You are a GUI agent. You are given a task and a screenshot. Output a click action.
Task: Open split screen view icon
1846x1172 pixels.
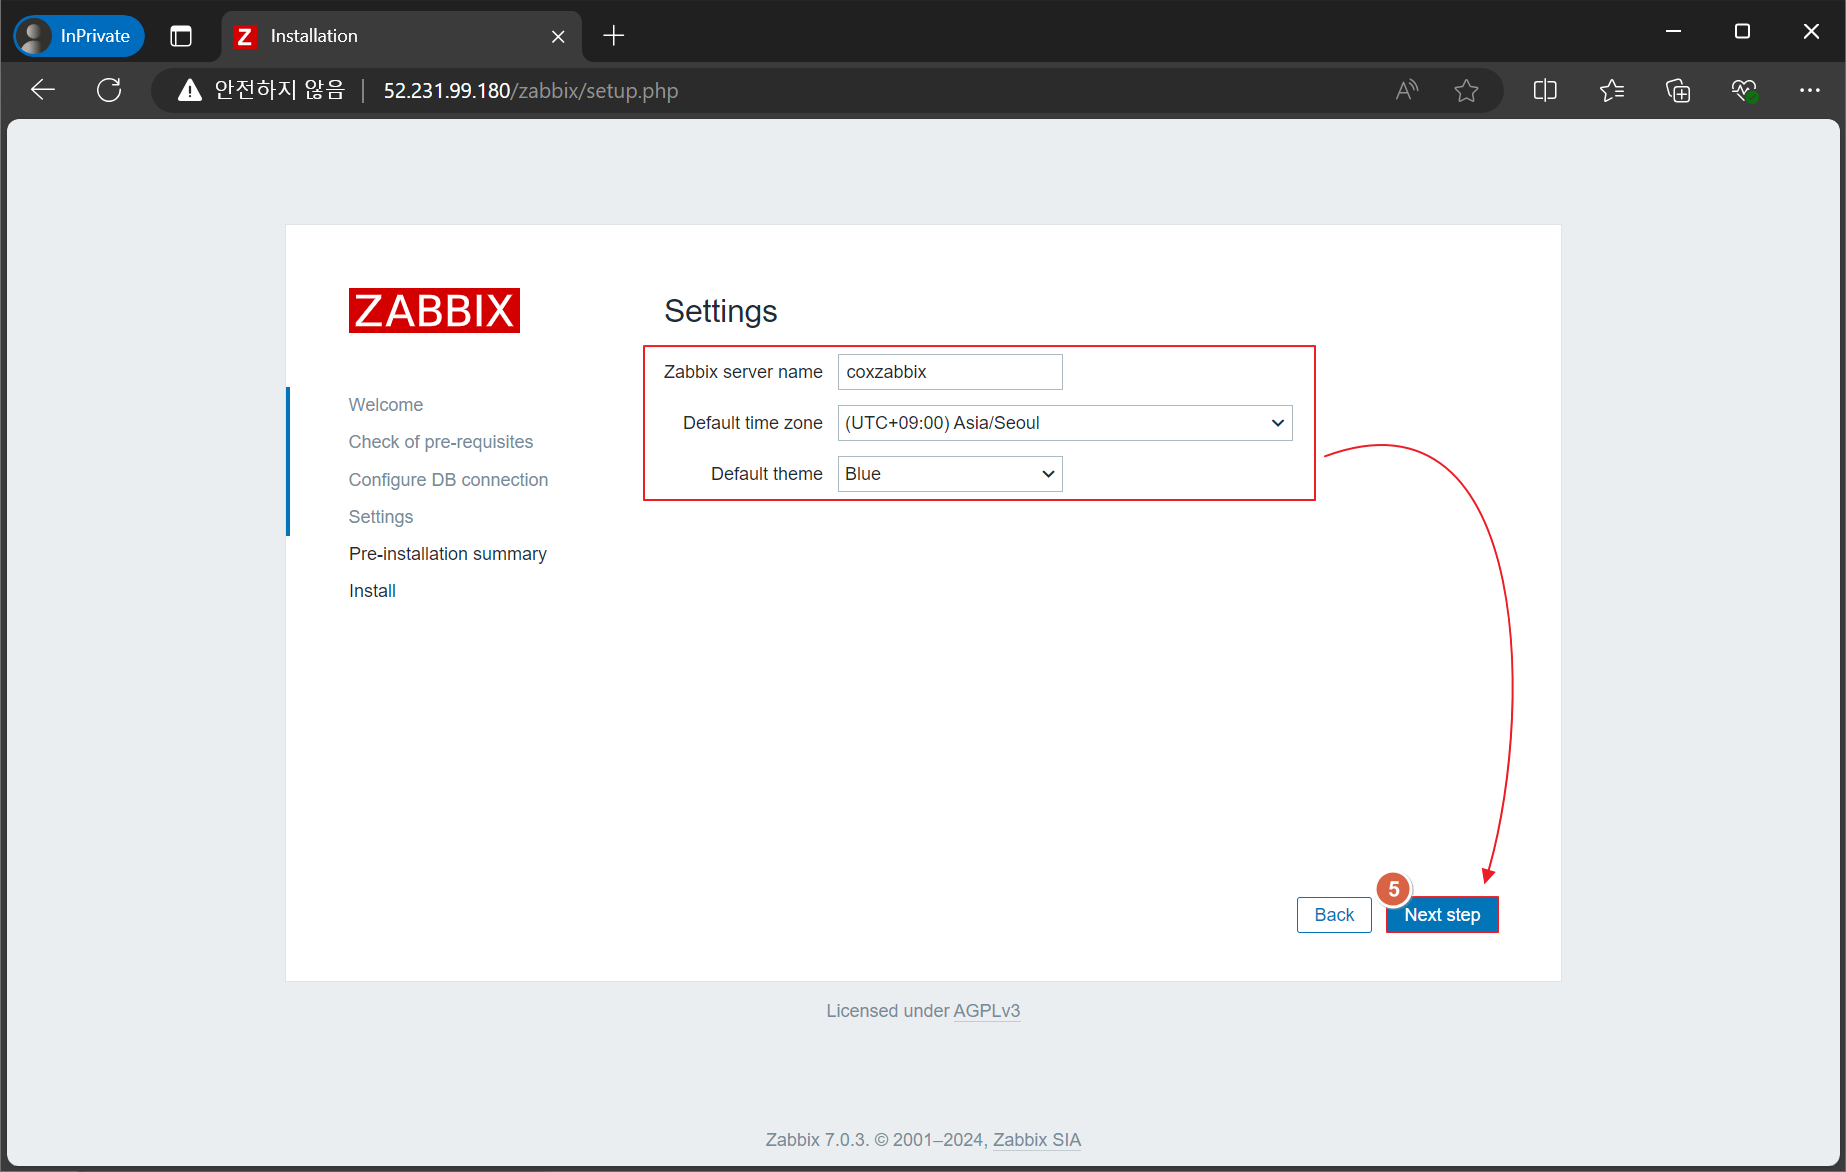click(x=1545, y=91)
